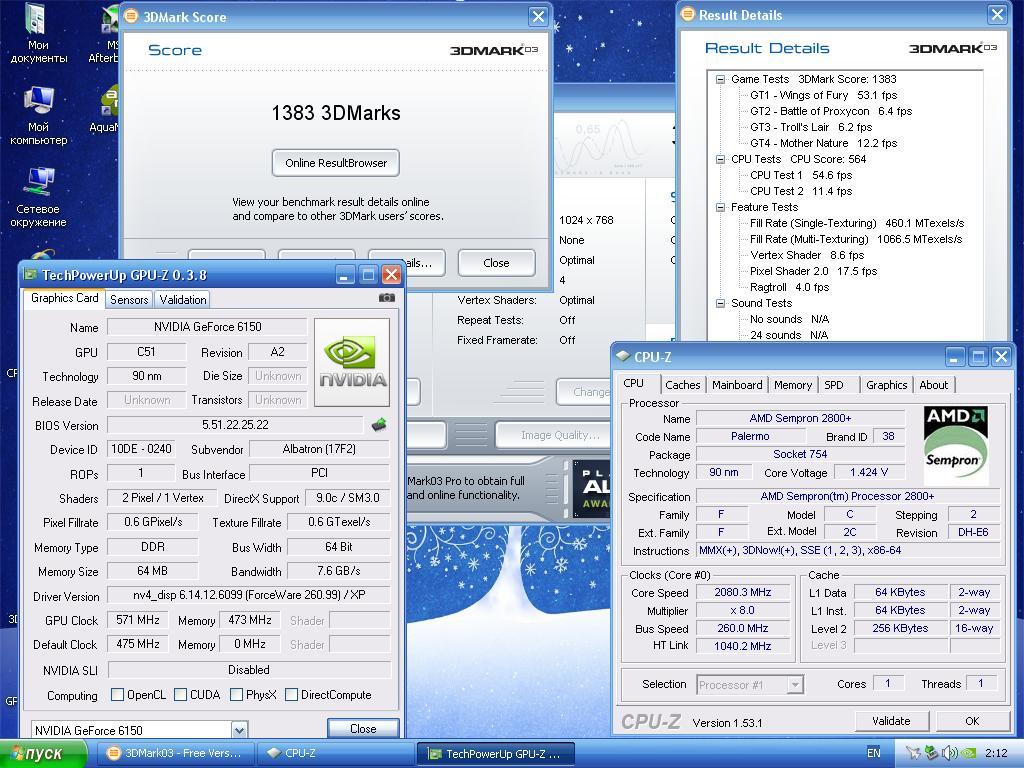Image resolution: width=1024 pixels, height=768 pixels.
Task: Open the Graphics tab in CPU-Z
Action: pos(886,385)
